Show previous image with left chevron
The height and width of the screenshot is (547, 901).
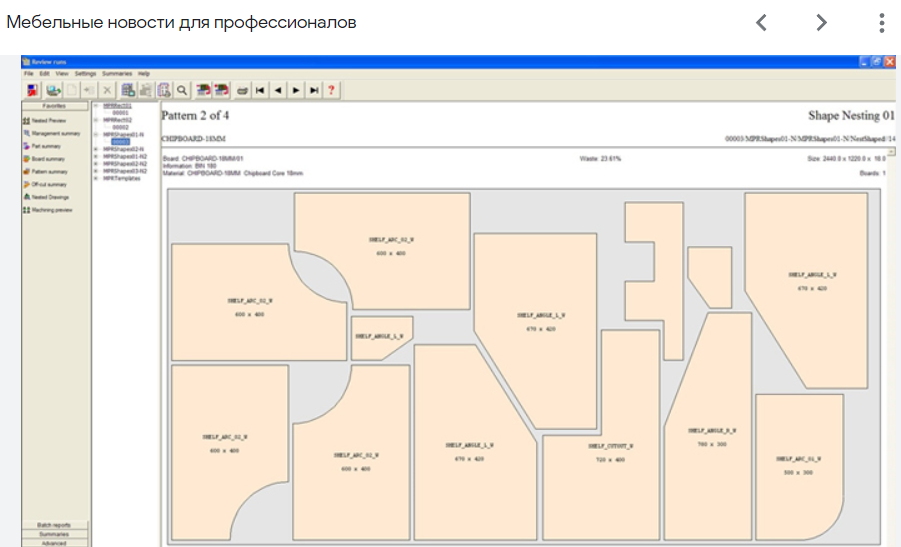coord(761,22)
